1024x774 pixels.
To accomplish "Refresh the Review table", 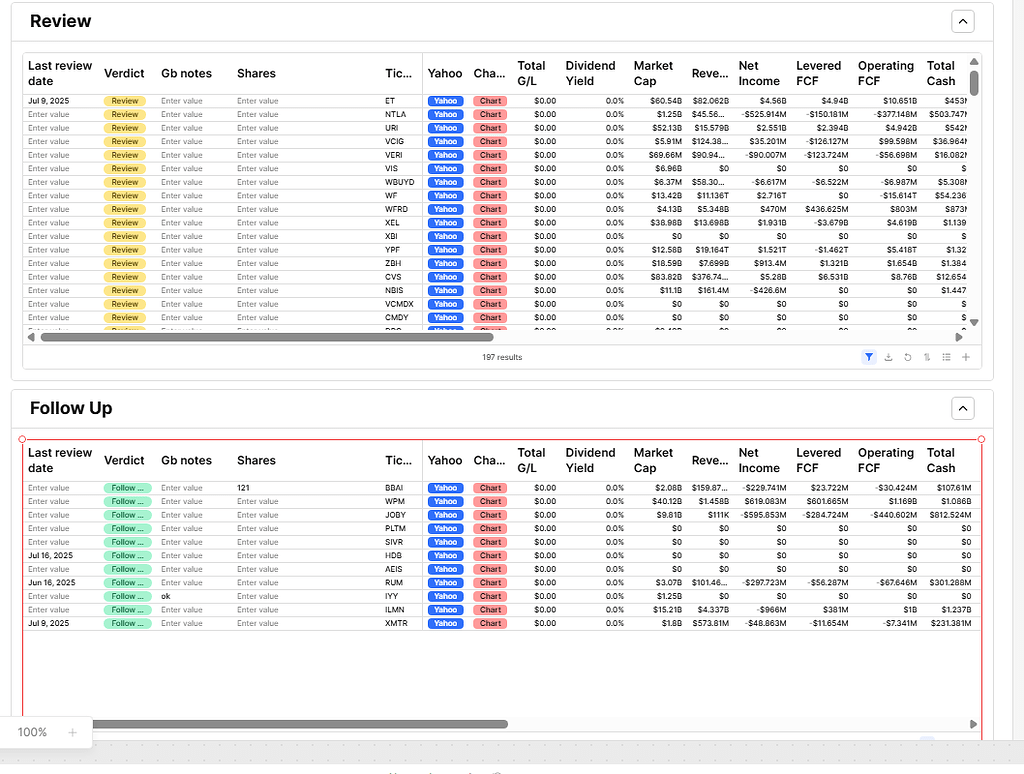I will [908, 357].
